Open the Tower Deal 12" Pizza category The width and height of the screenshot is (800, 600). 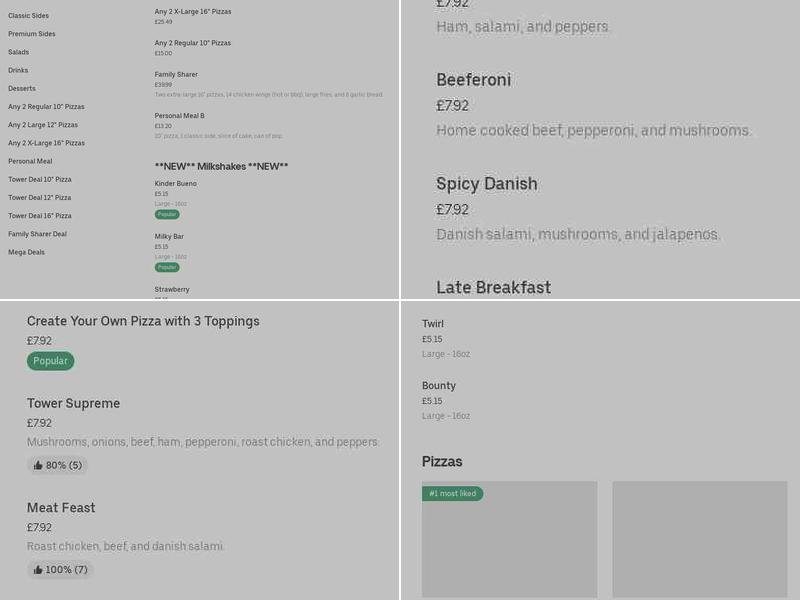click(40, 198)
